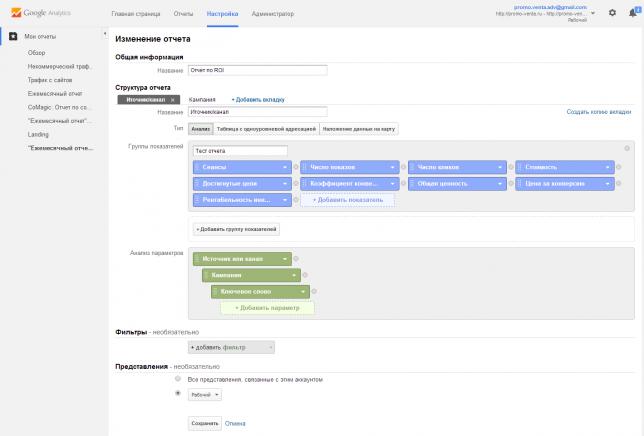
Task: Open the добавить фильтр dropdown
Action: point(231,346)
